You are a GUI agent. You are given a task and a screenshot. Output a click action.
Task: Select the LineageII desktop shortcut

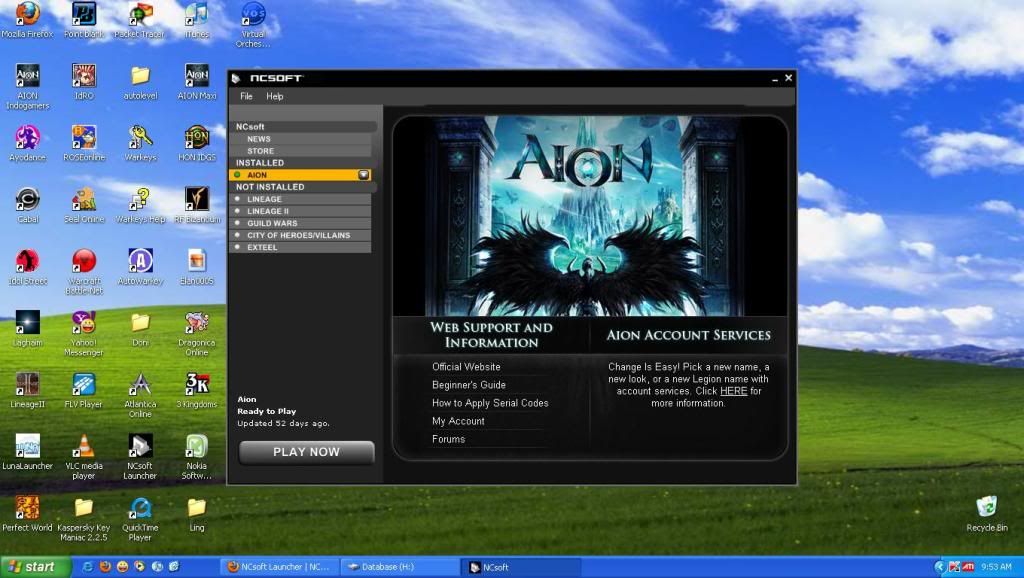click(27, 390)
